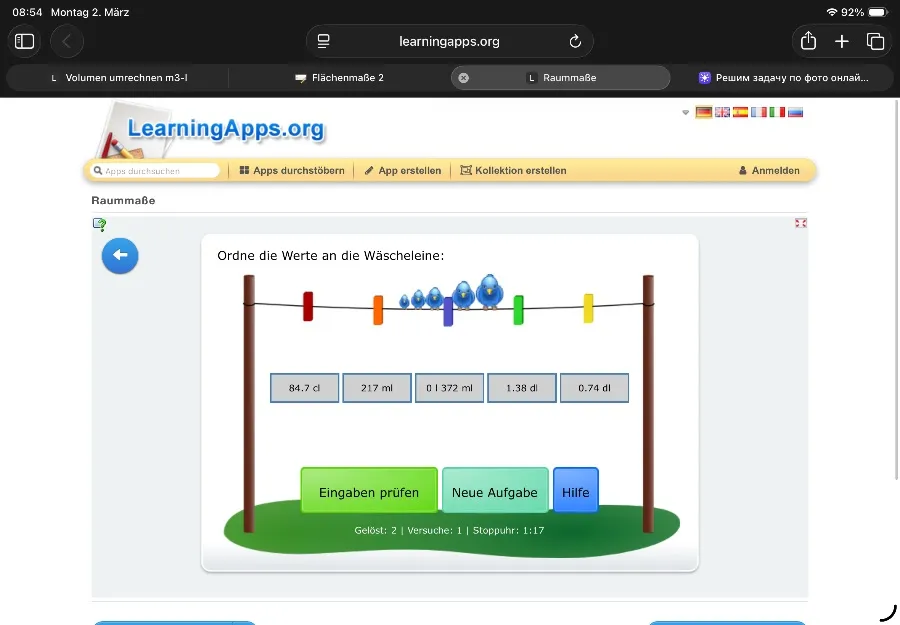The image size is (900, 625).
Task: Choose Russian flag language
Action: tap(796, 112)
